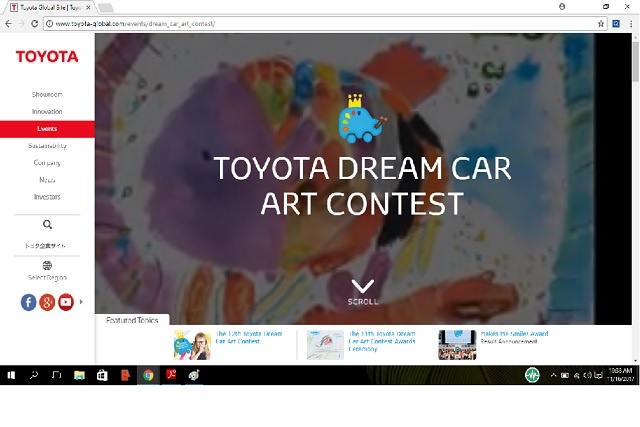Select the Toyota Global Site browser tab
The height and width of the screenshot is (427, 640).
pyautogui.click(x=51, y=7)
